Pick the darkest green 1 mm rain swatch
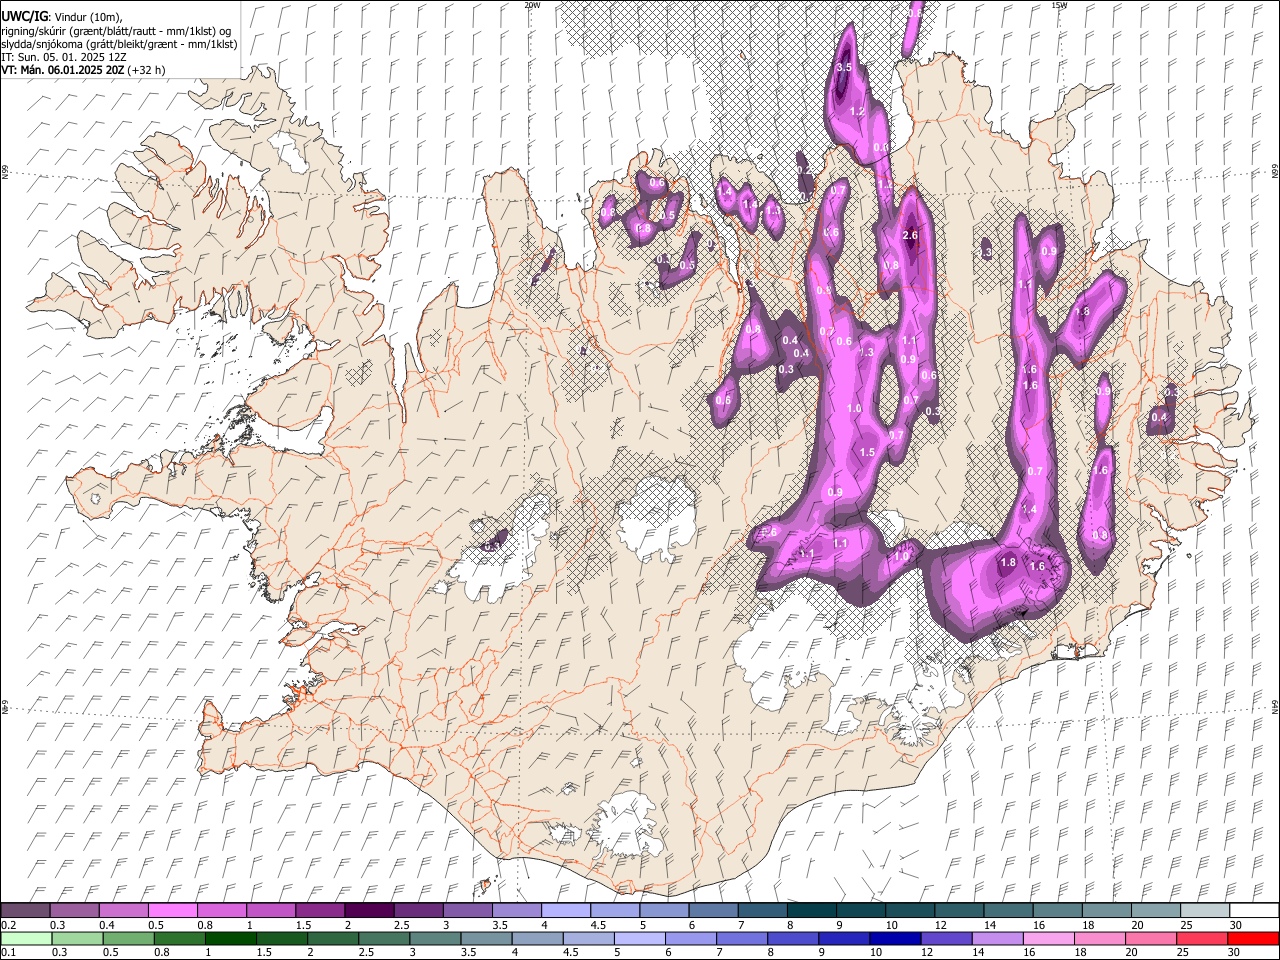This screenshot has width=1280, height=960. [230, 938]
